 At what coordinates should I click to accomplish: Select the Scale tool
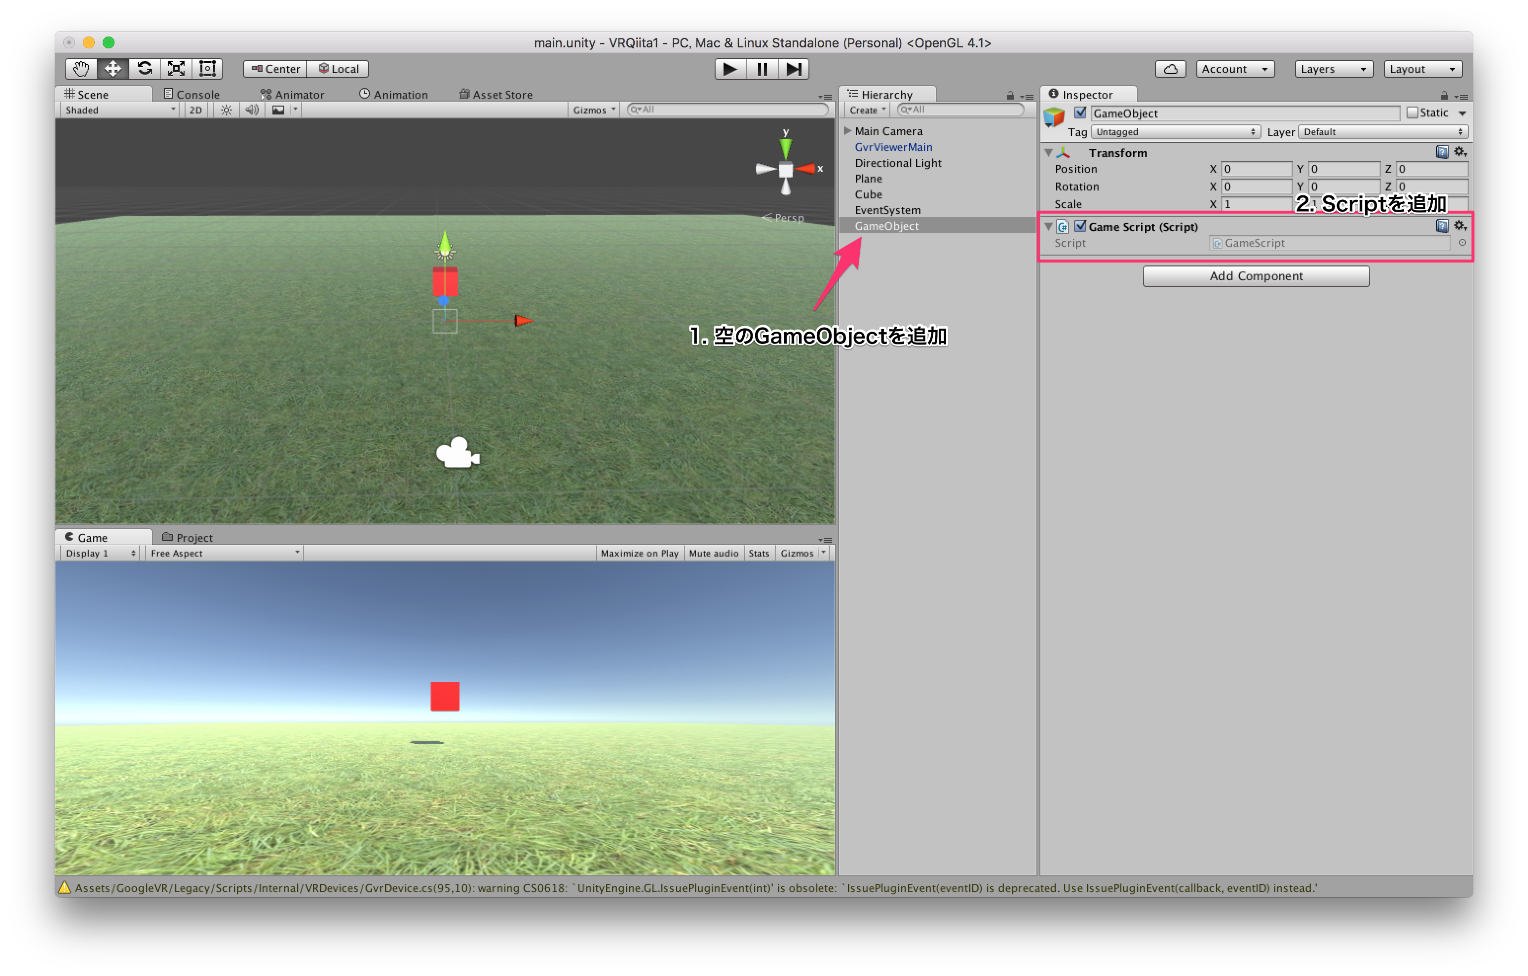click(x=175, y=68)
